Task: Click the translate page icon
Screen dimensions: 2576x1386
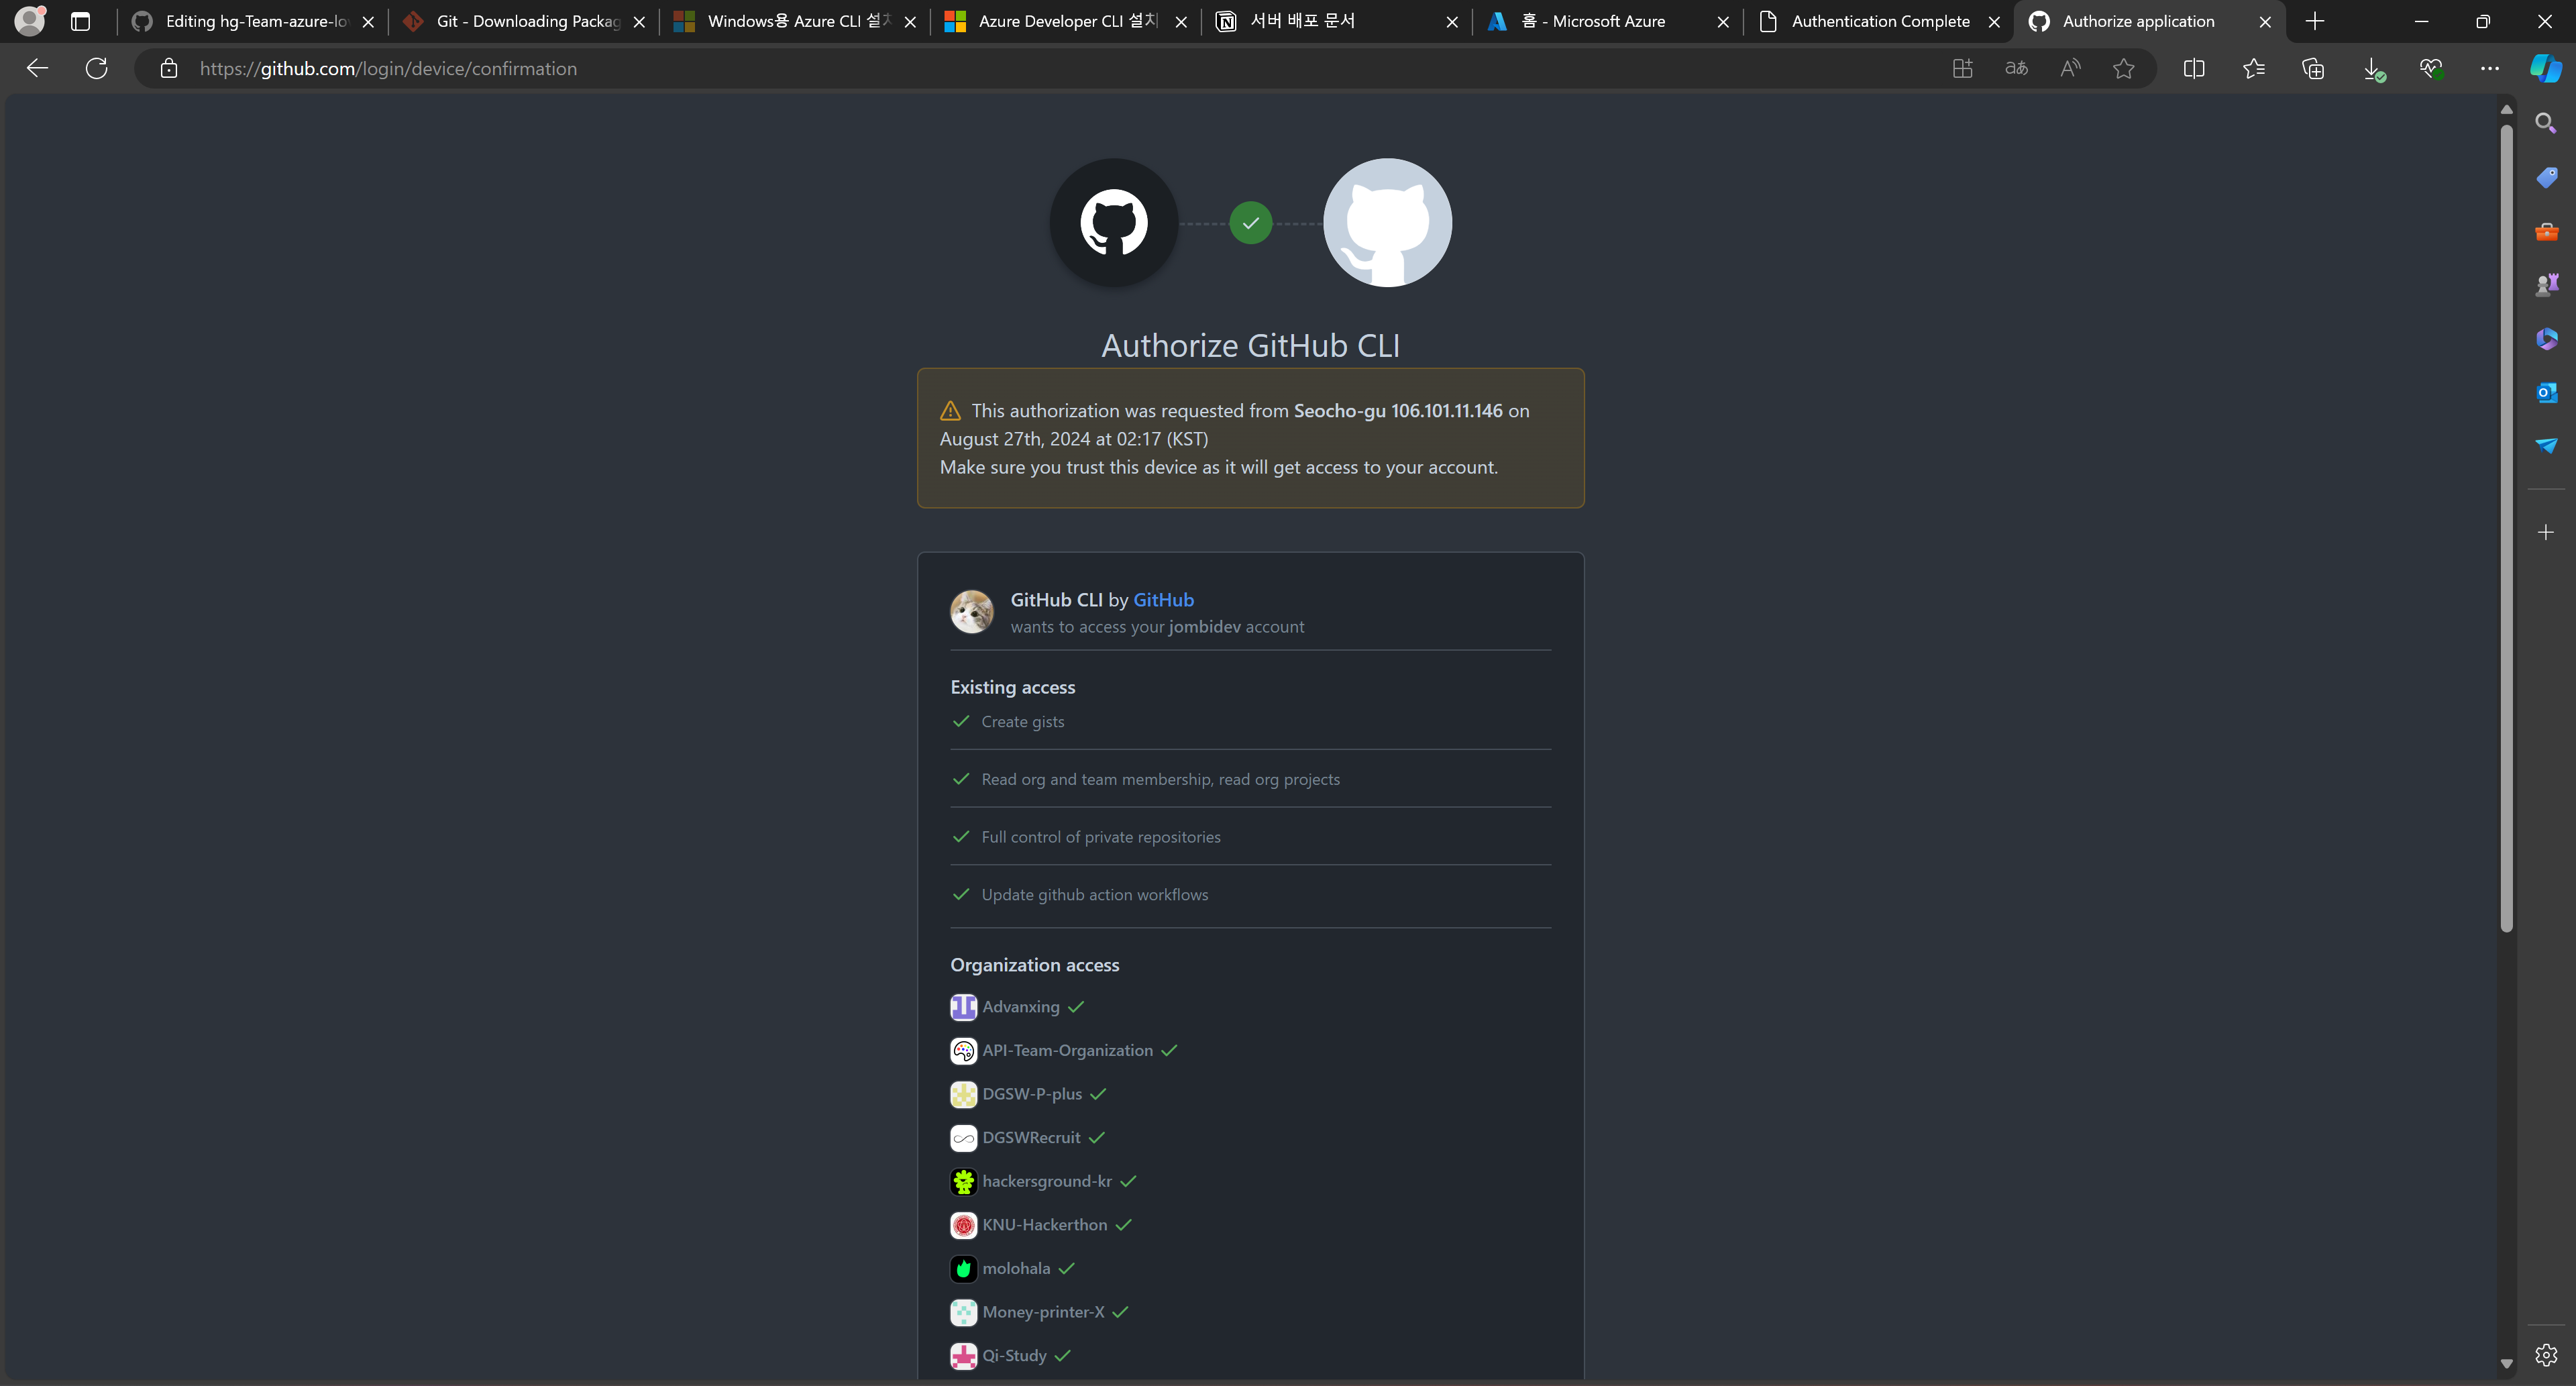Action: pyautogui.click(x=2016, y=68)
